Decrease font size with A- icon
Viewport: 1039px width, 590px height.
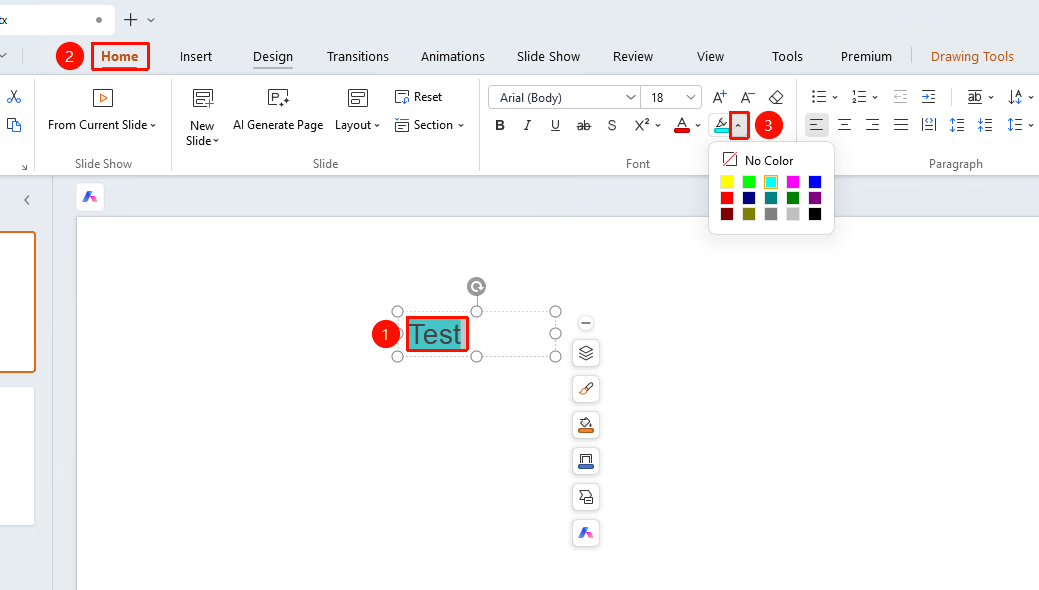click(747, 97)
